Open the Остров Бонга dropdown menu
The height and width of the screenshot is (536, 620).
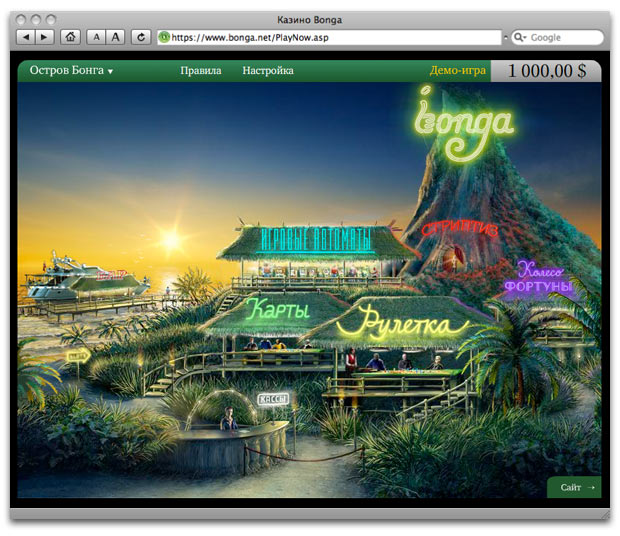[x=71, y=71]
